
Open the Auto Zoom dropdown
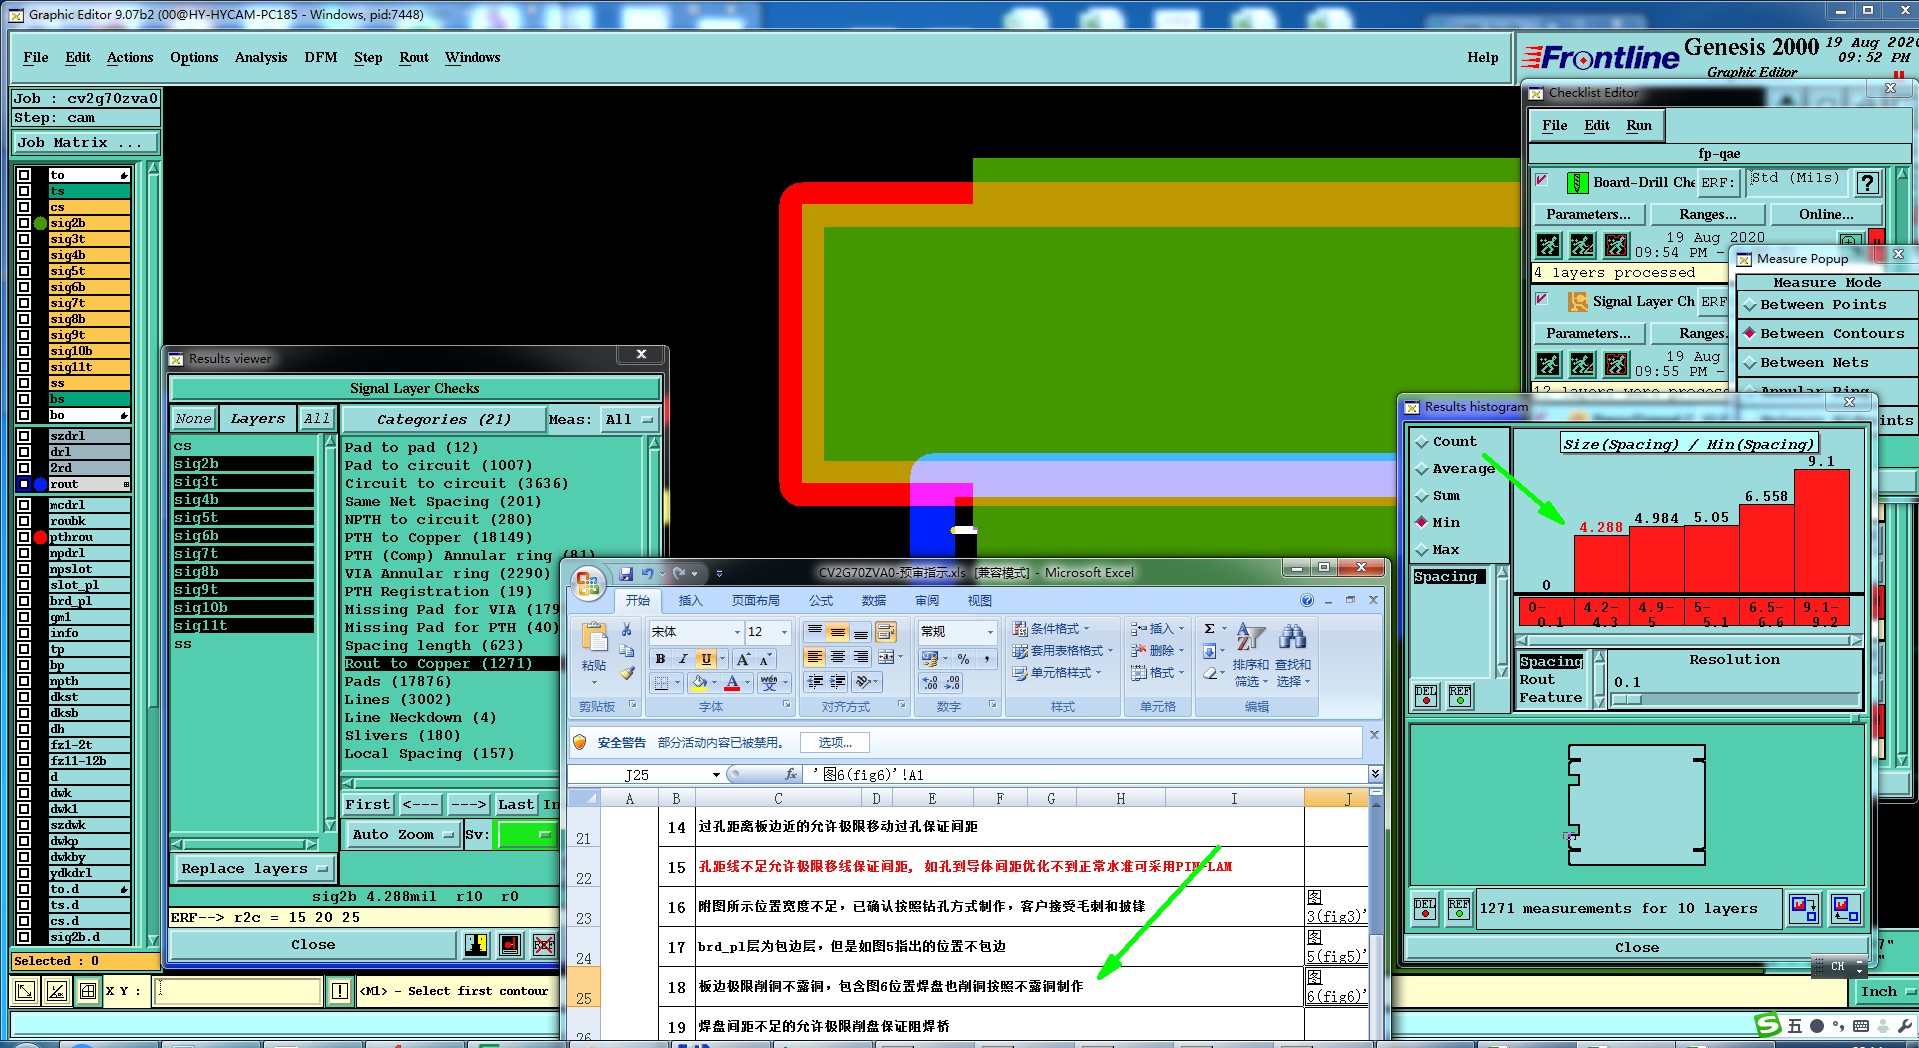pos(402,834)
